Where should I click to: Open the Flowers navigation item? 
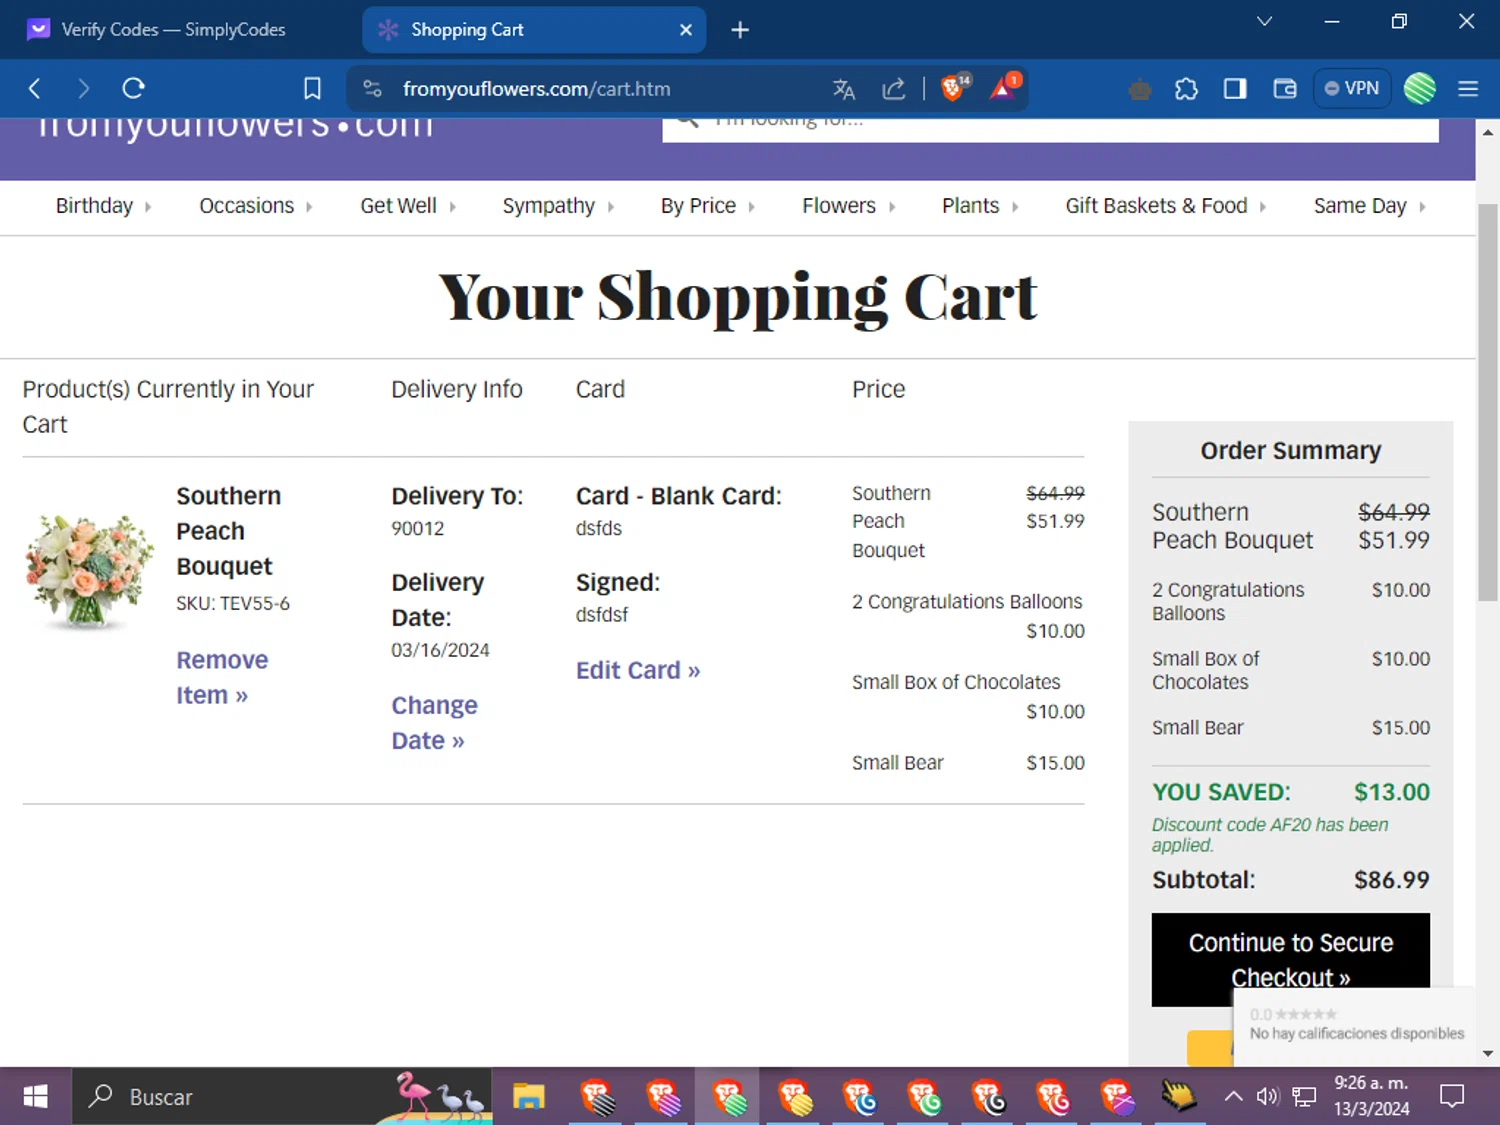pyautogui.click(x=838, y=206)
